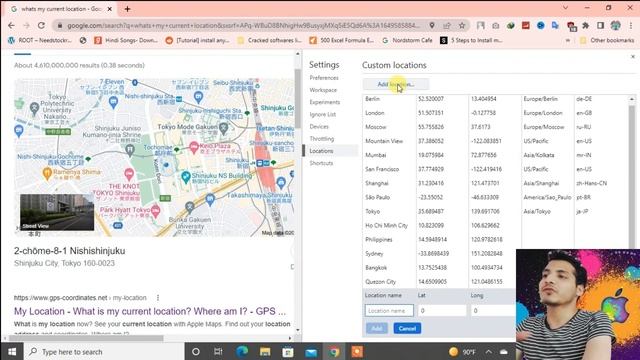Click the blue round extension icon

[541, 26]
